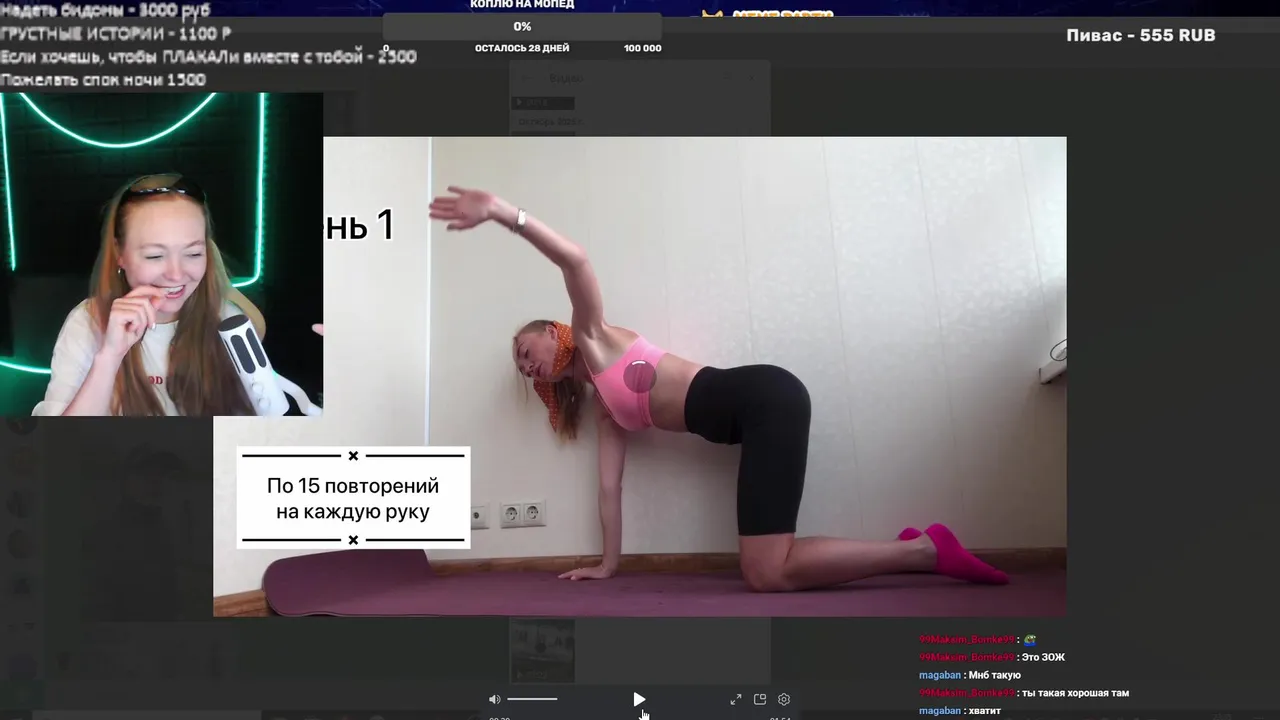Click the streamer webcam overlay
Image resolution: width=1280 pixels, height=720 pixels.
click(x=161, y=254)
